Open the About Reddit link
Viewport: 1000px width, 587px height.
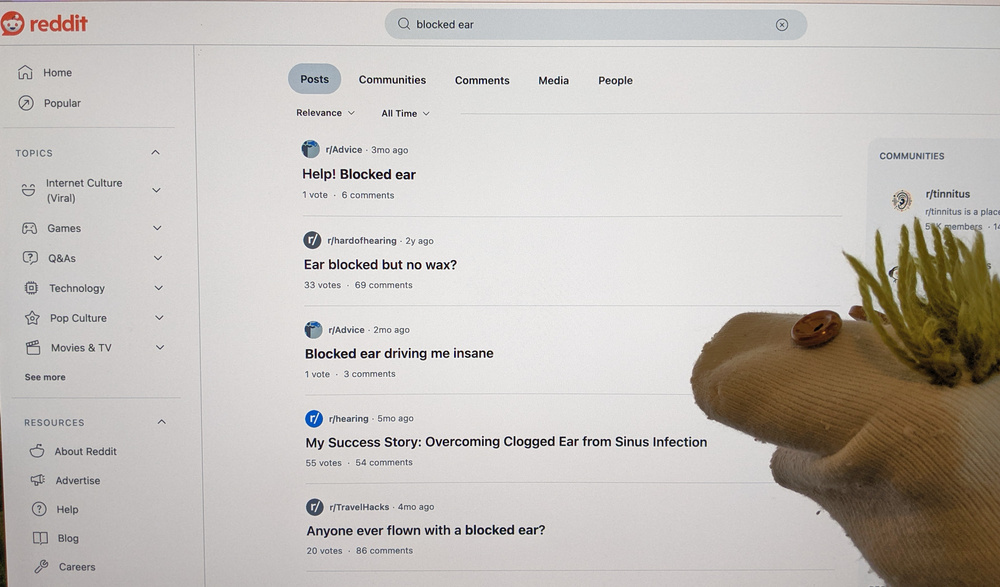point(85,452)
